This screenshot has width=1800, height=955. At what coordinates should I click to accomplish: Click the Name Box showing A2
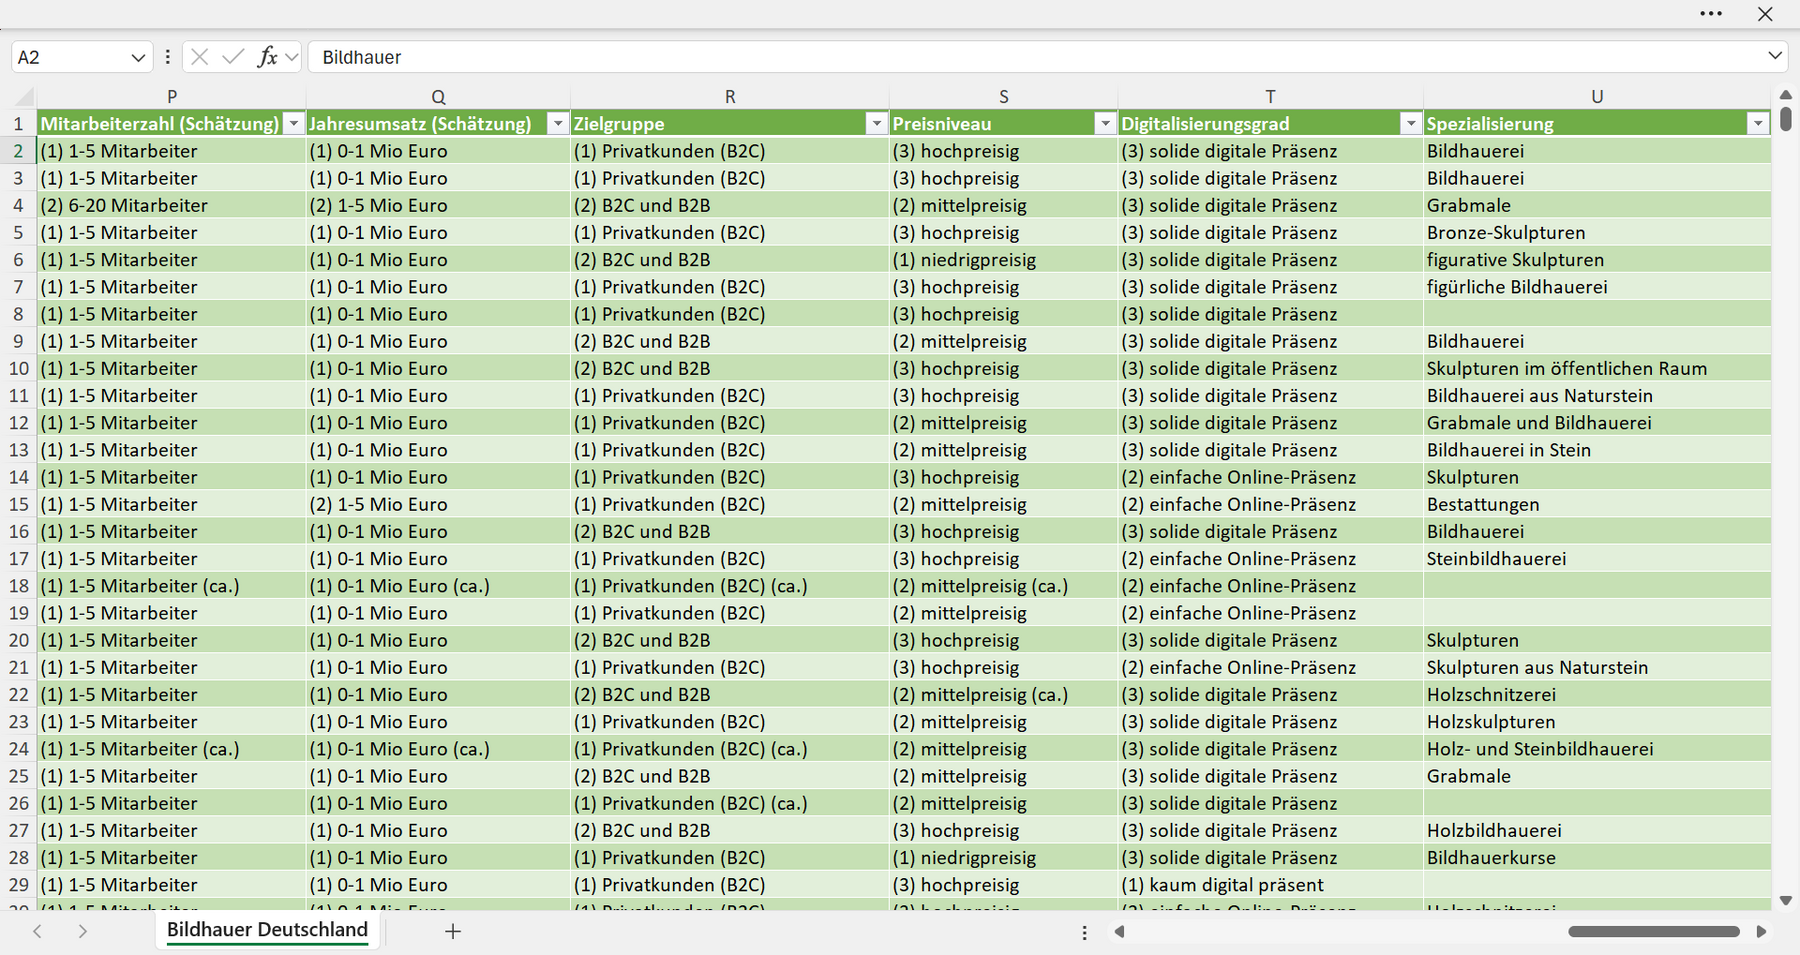(x=70, y=57)
